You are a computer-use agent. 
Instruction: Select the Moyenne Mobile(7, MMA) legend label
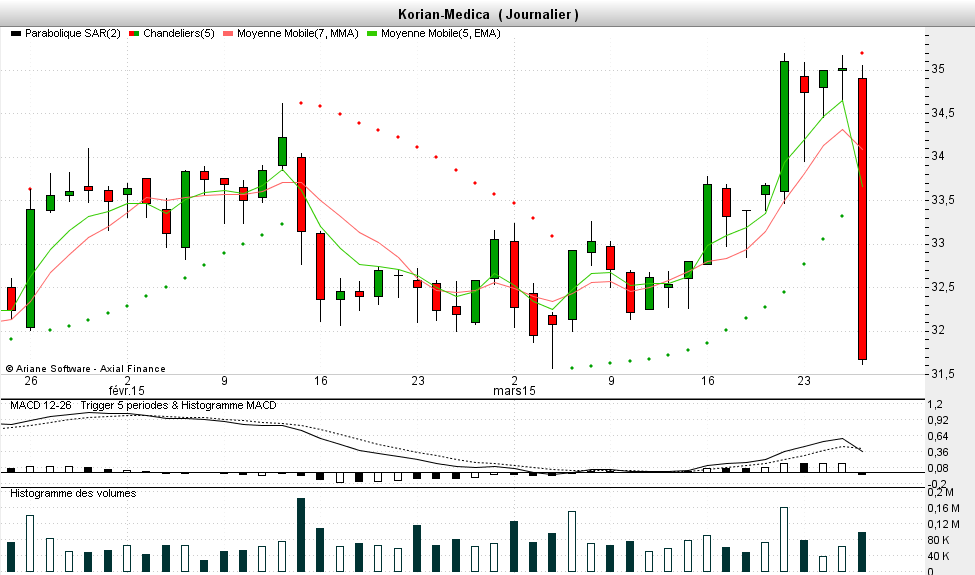pos(298,34)
